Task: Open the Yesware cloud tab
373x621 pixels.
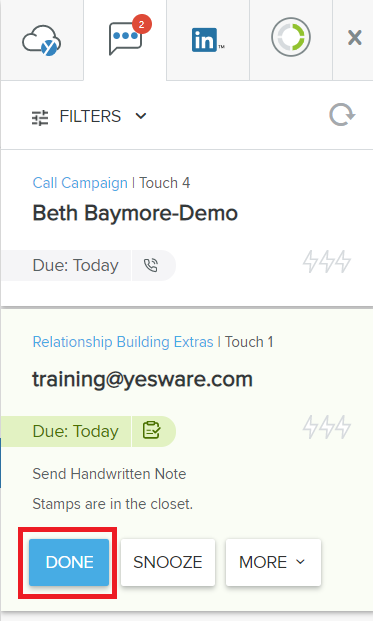Action: 42,40
